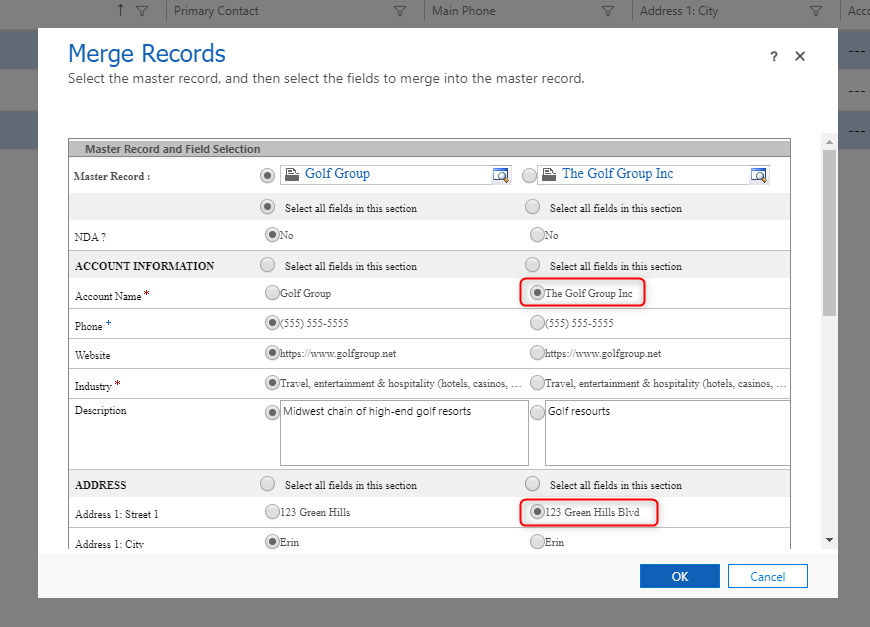Select all top-section fields from Golf Group

tap(267, 207)
